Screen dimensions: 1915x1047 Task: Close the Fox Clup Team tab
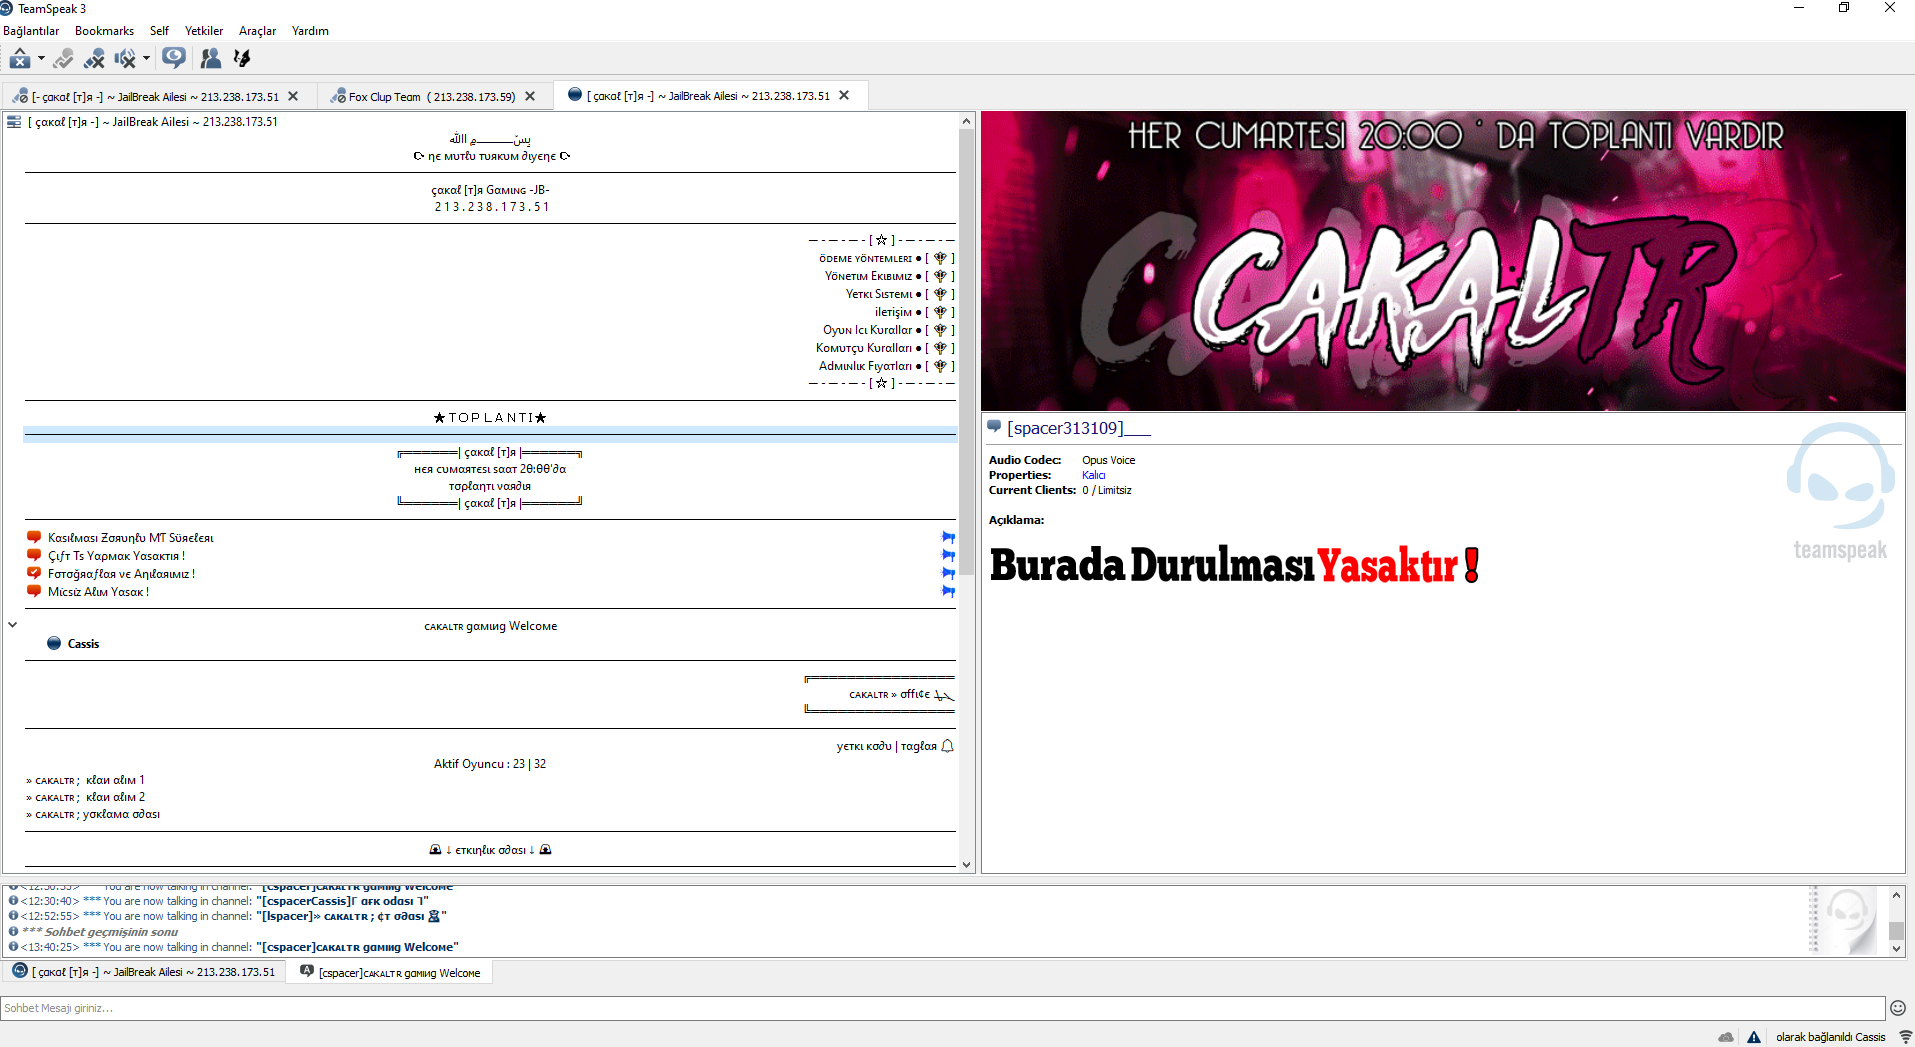pos(530,97)
